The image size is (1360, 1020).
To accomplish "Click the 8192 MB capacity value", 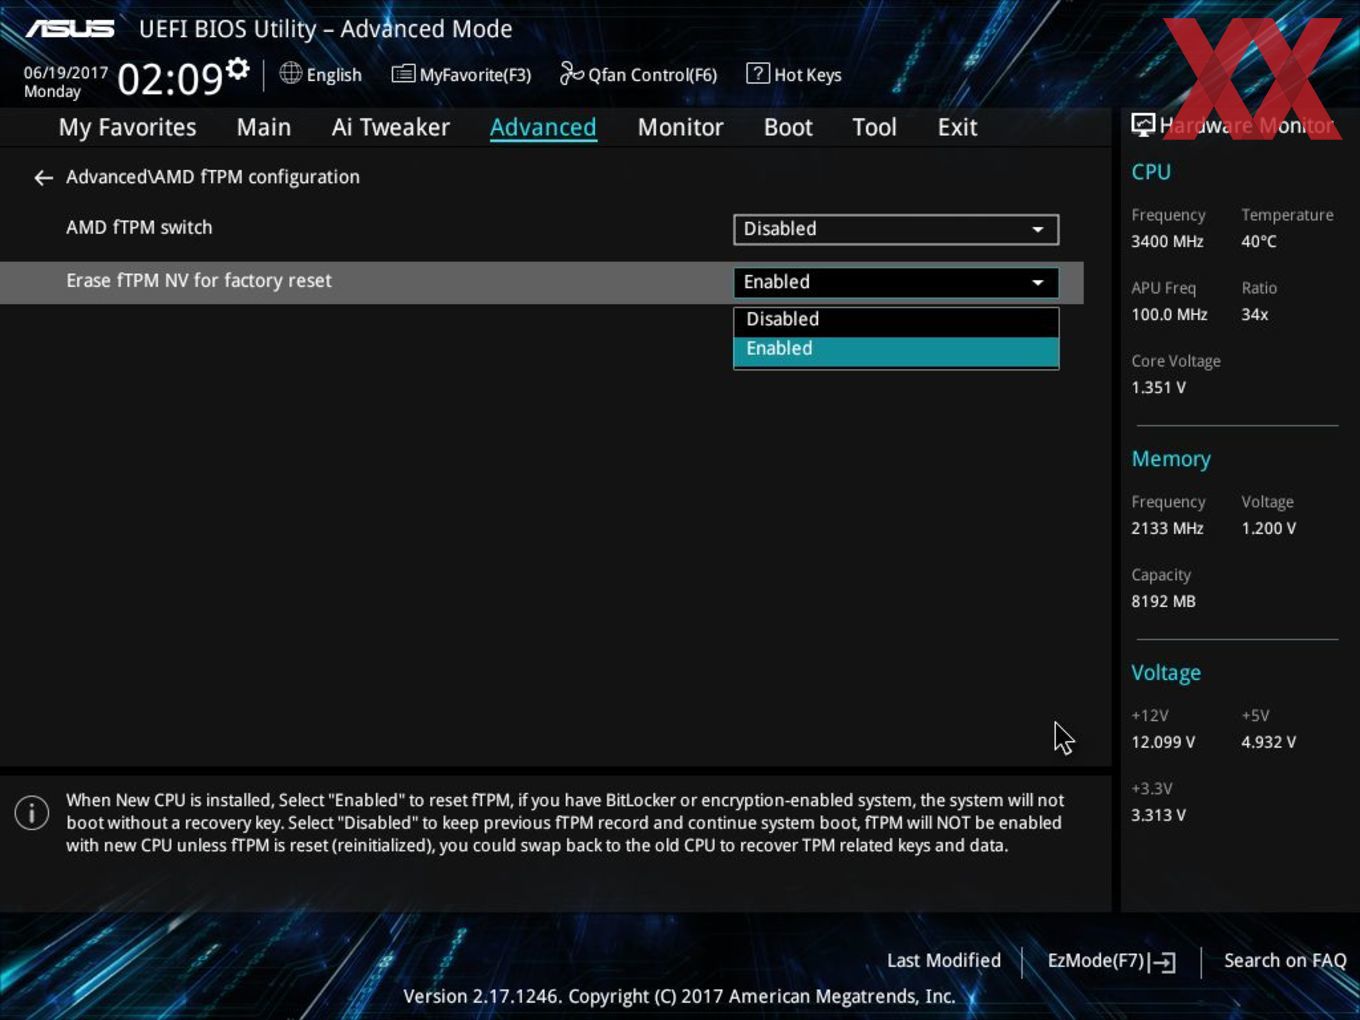I will pyautogui.click(x=1163, y=602).
